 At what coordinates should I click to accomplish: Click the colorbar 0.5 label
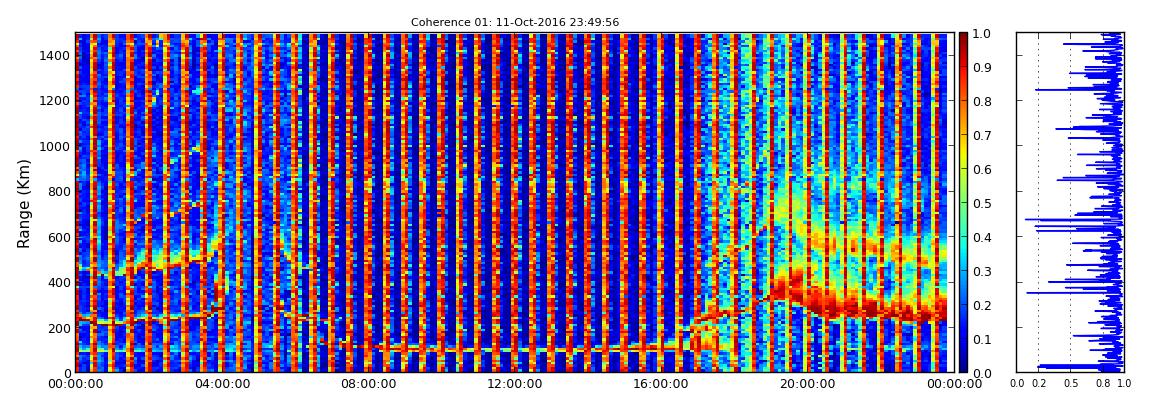[x=981, y=203]
